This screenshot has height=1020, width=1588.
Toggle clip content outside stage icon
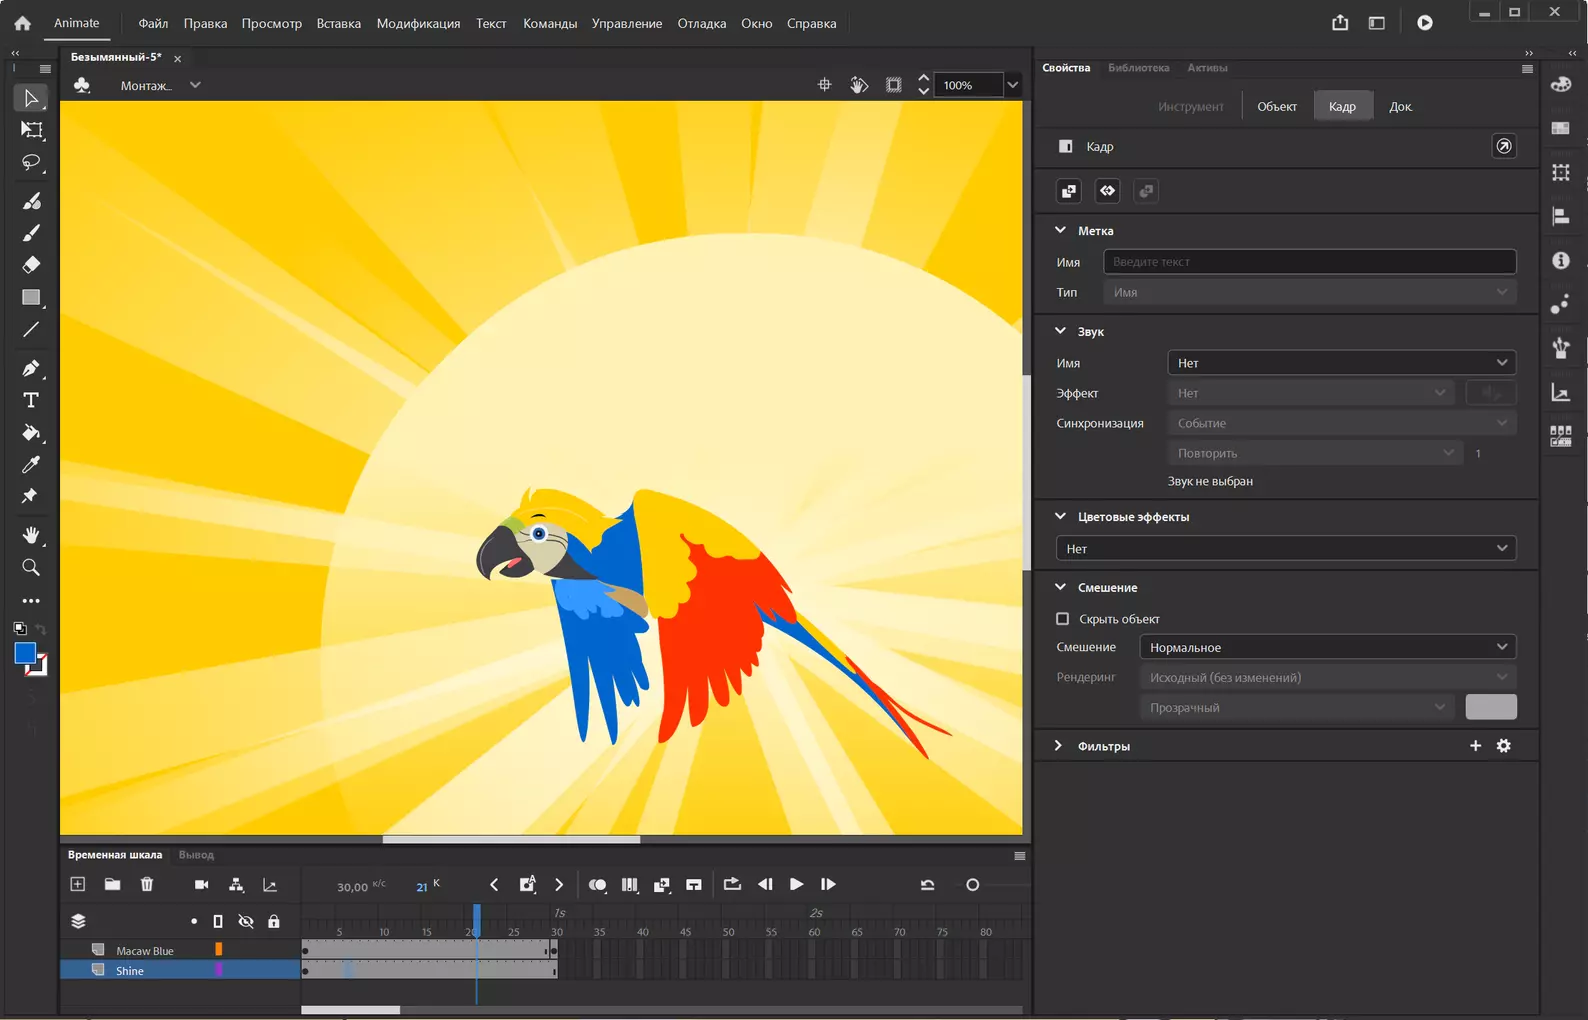[893, 85]
